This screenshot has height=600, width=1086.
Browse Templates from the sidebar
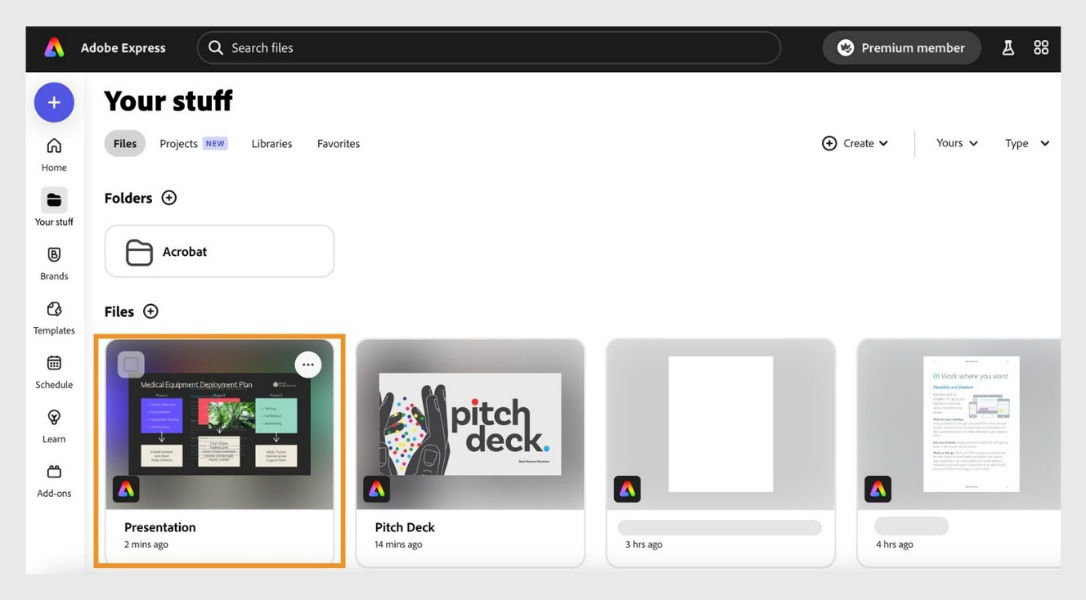pos(53,315)
